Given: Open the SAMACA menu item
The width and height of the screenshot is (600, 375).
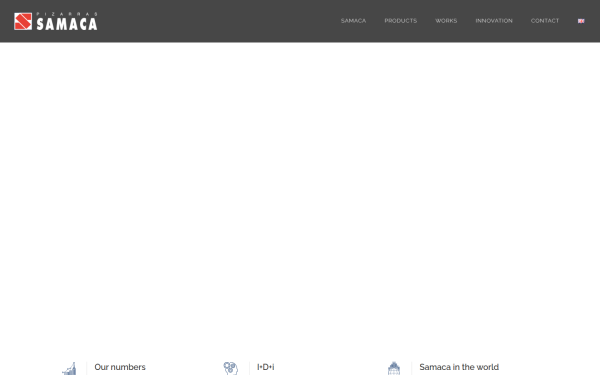Looking at the screenshot, I should (x=353, y=21).
